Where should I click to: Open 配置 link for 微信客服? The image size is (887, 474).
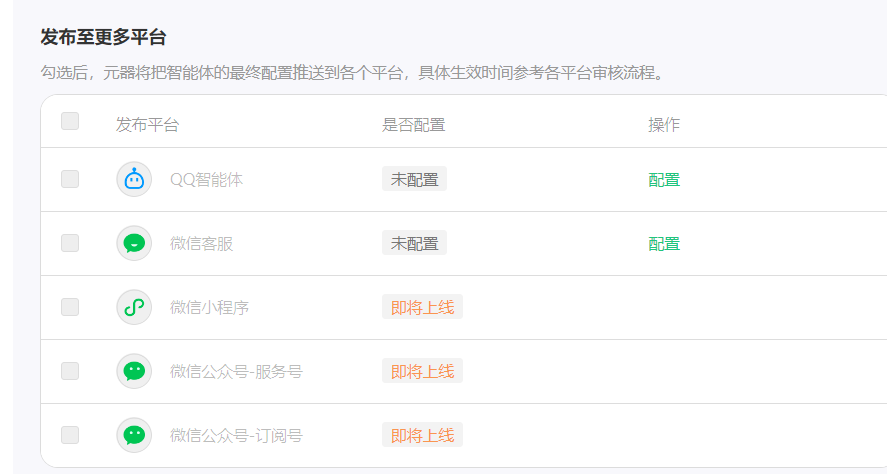click(664, 244)
